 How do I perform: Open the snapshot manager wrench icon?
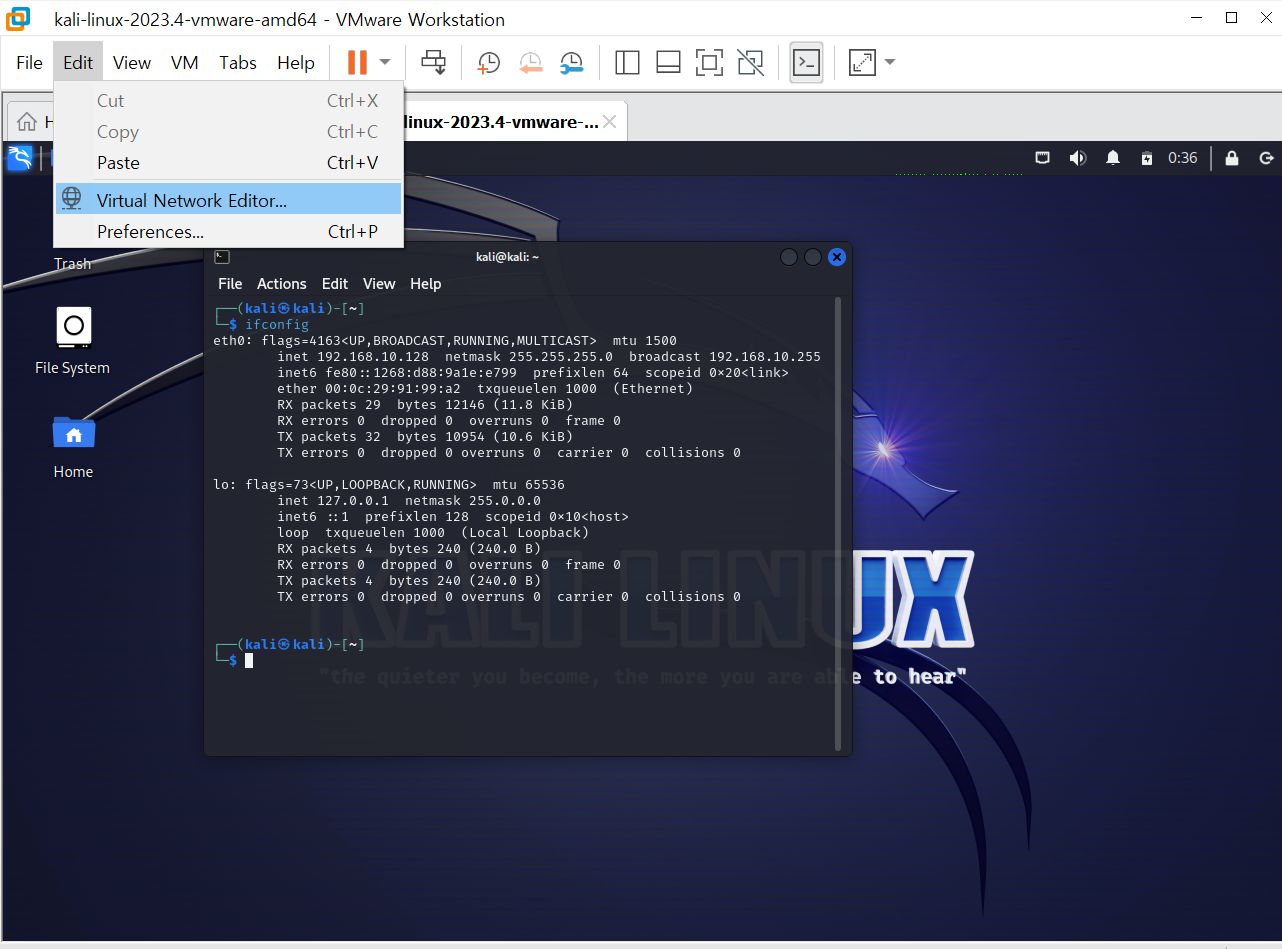tap(571, 62)
